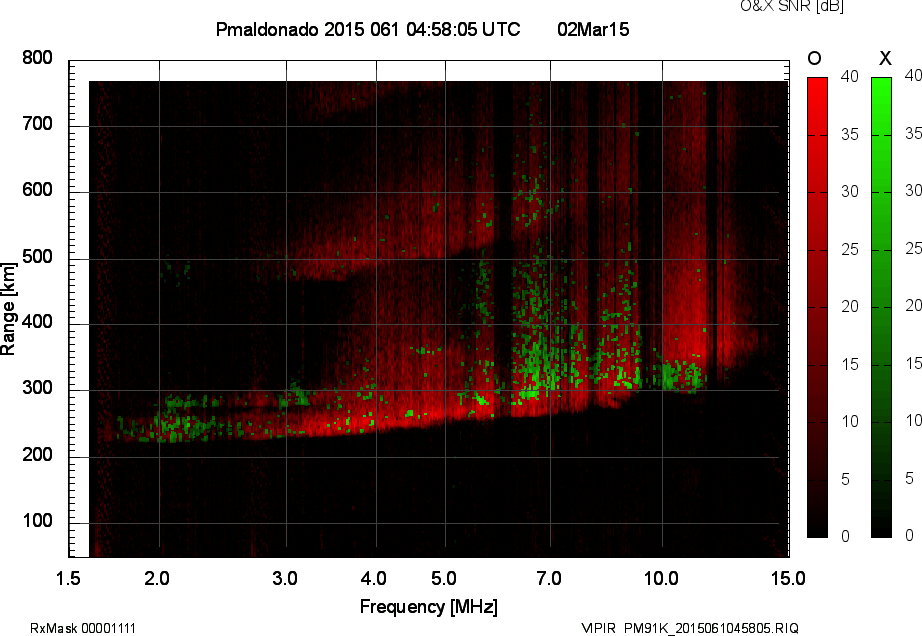
Task: Click the 40 label on the O color bar
Action: tap(850, 76)
